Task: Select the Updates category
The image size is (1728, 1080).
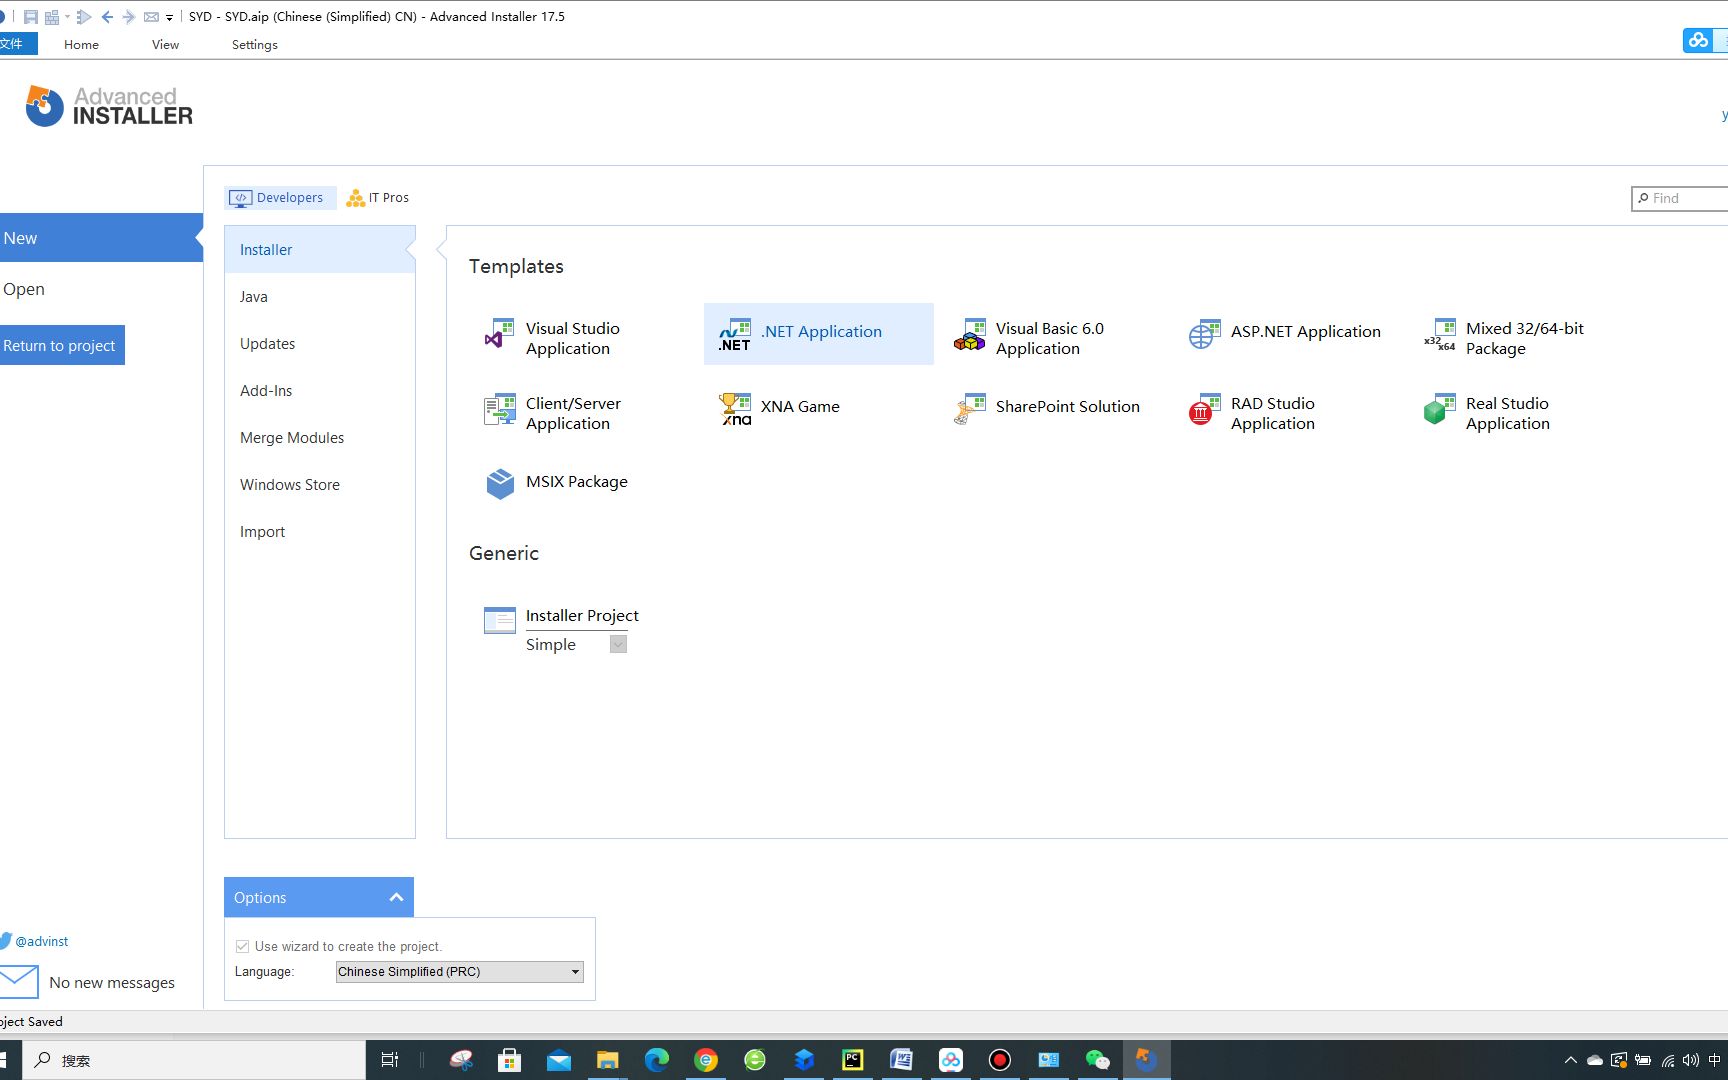Action: 319,343
